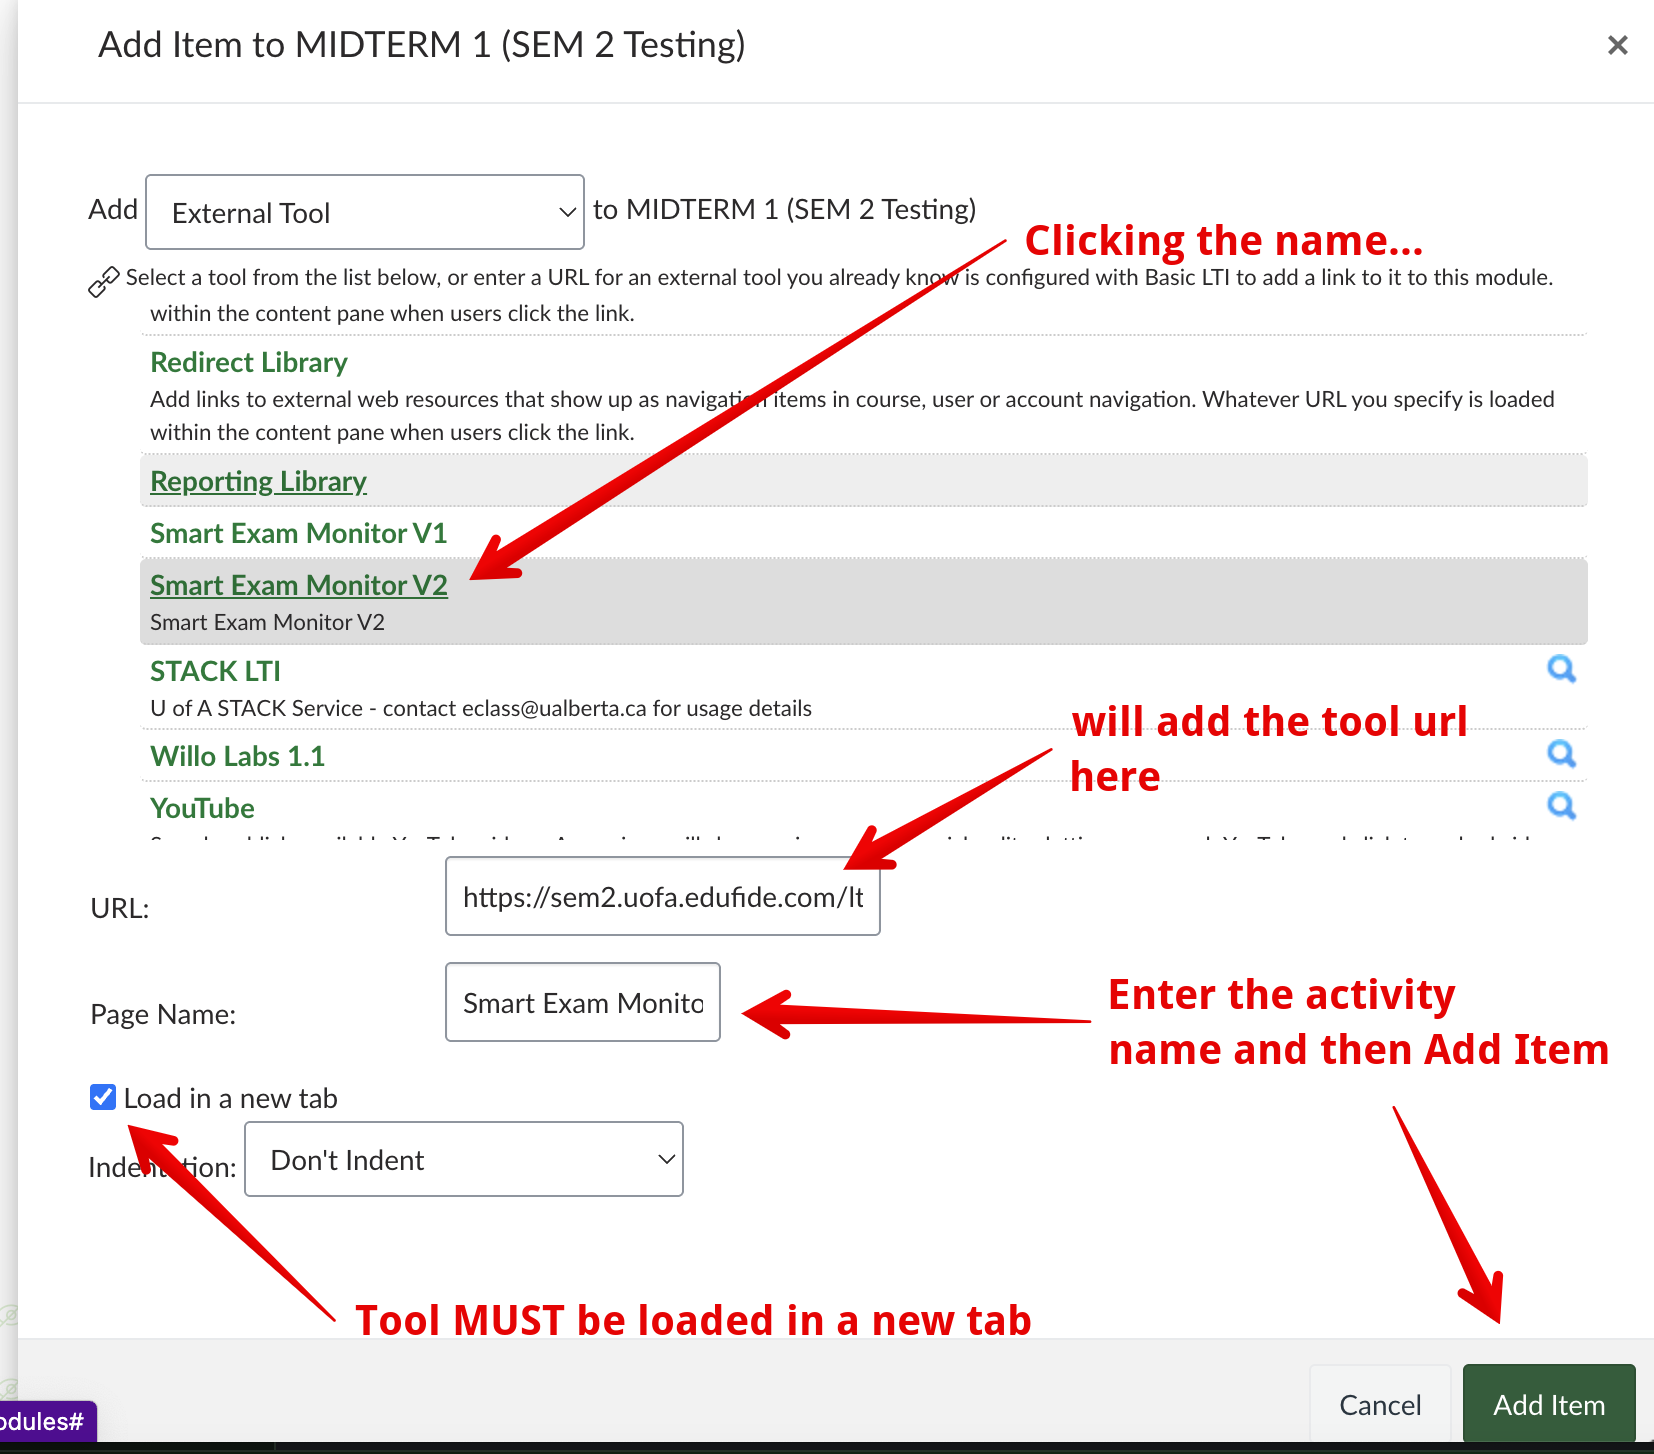
Task: Focus the Page Name text field
Action: click(582, 1002)
